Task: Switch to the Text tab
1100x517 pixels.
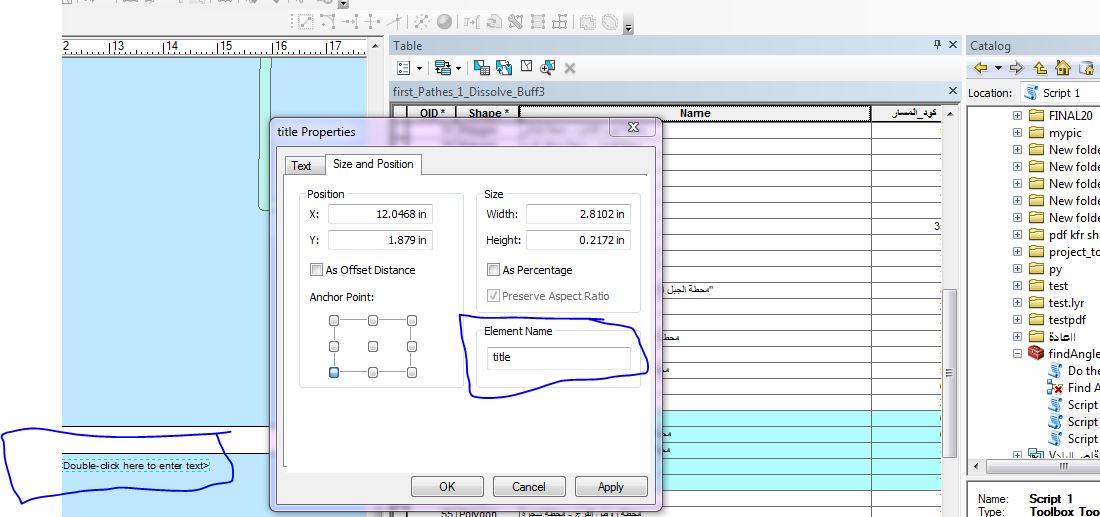Action: coord(302,166)
